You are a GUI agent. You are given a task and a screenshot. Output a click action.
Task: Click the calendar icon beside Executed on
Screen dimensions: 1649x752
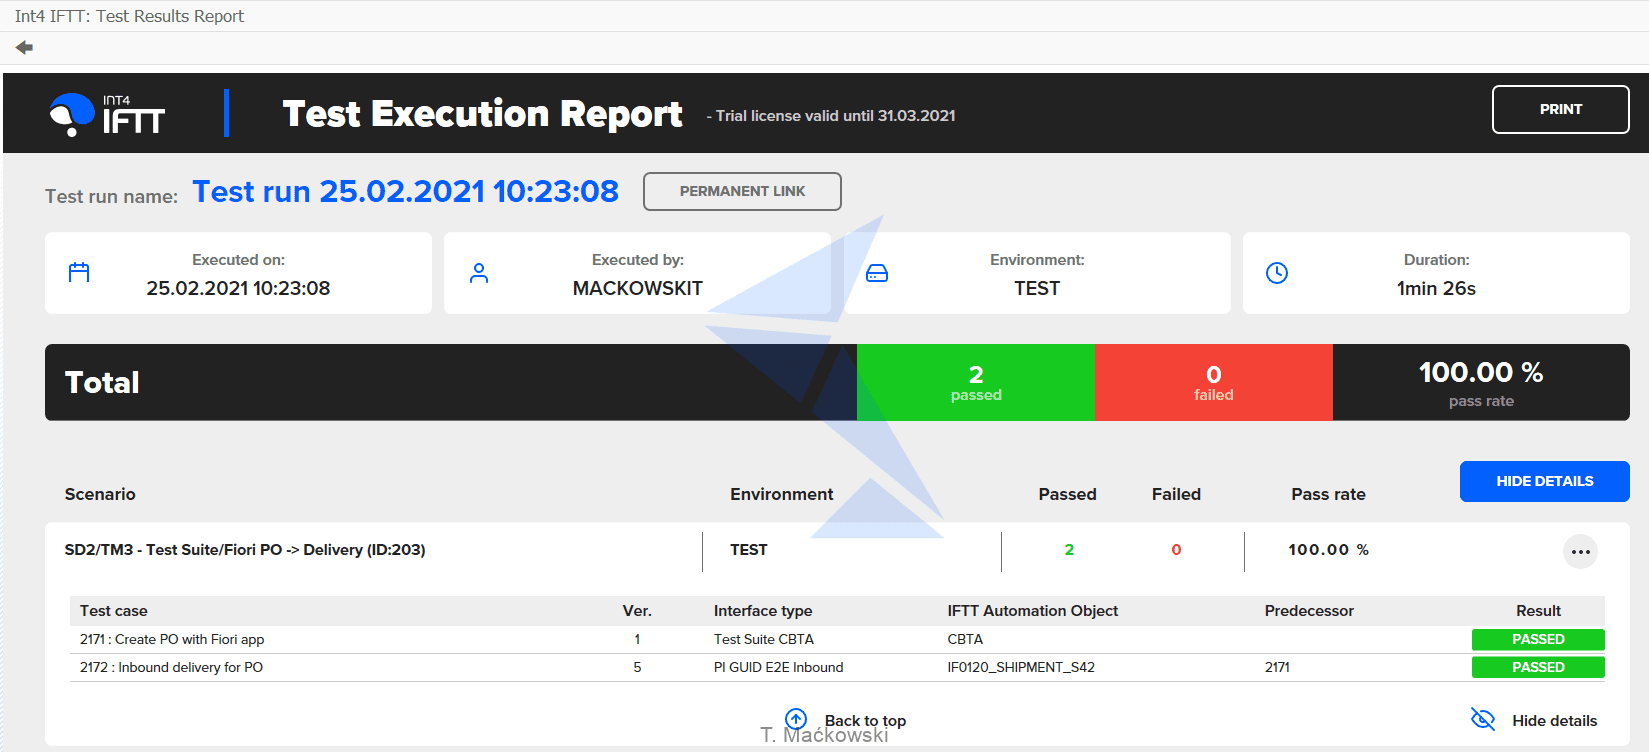click(79, 272)
